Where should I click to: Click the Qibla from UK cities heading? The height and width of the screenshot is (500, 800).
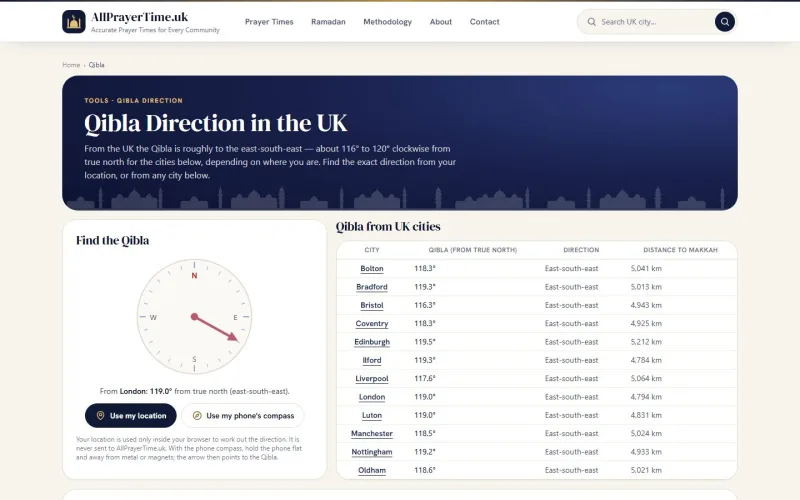point(388,227)
